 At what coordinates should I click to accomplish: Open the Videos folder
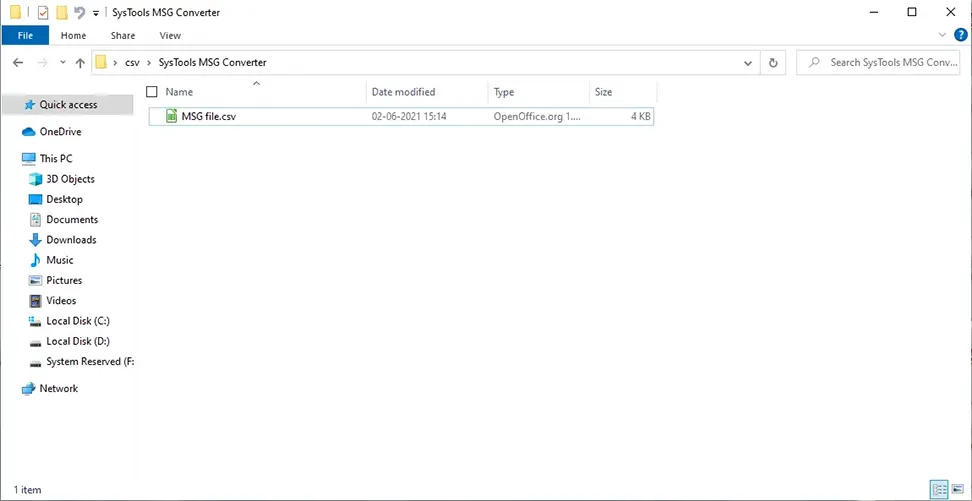(x=61, y=301)
